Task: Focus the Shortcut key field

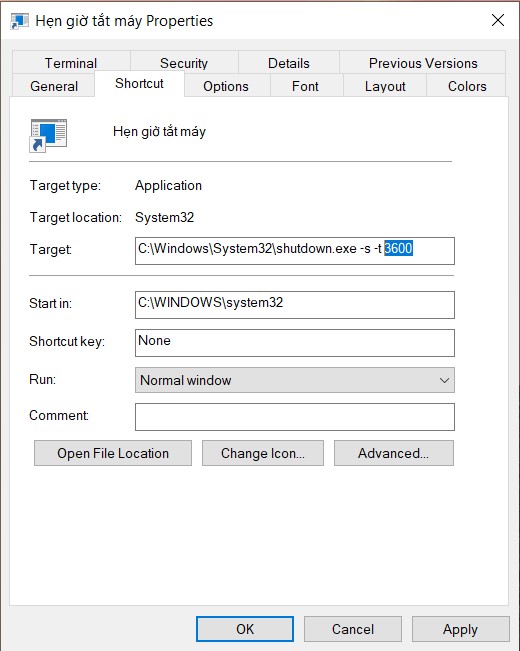Action: tap(294, 343)
